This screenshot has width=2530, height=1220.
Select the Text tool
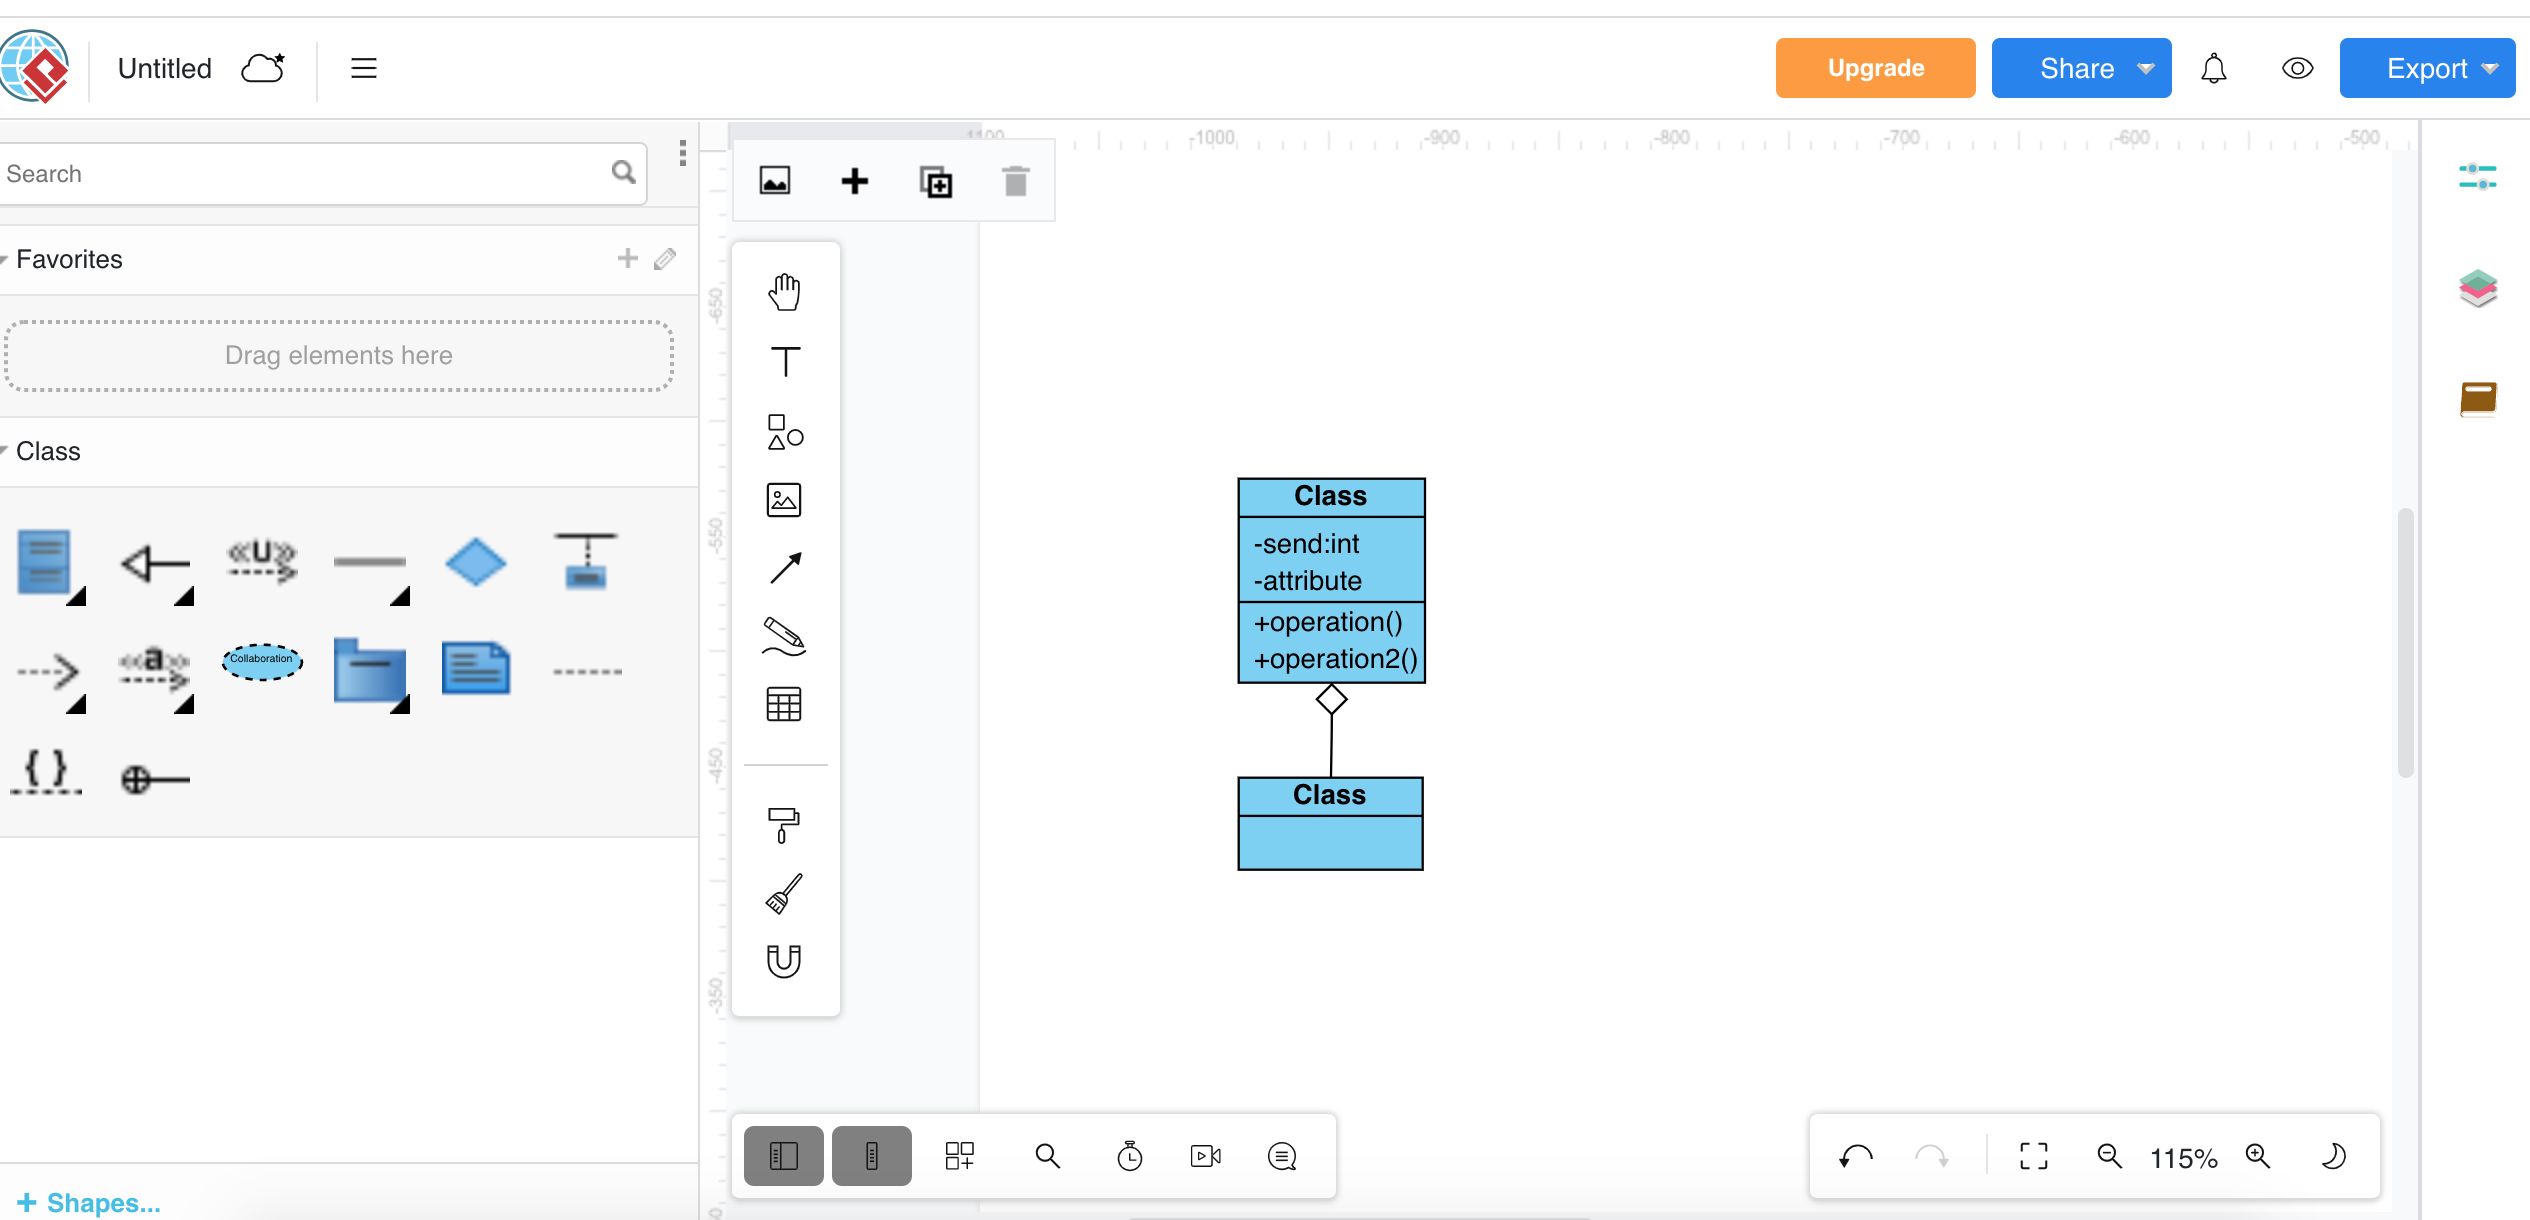785,361
